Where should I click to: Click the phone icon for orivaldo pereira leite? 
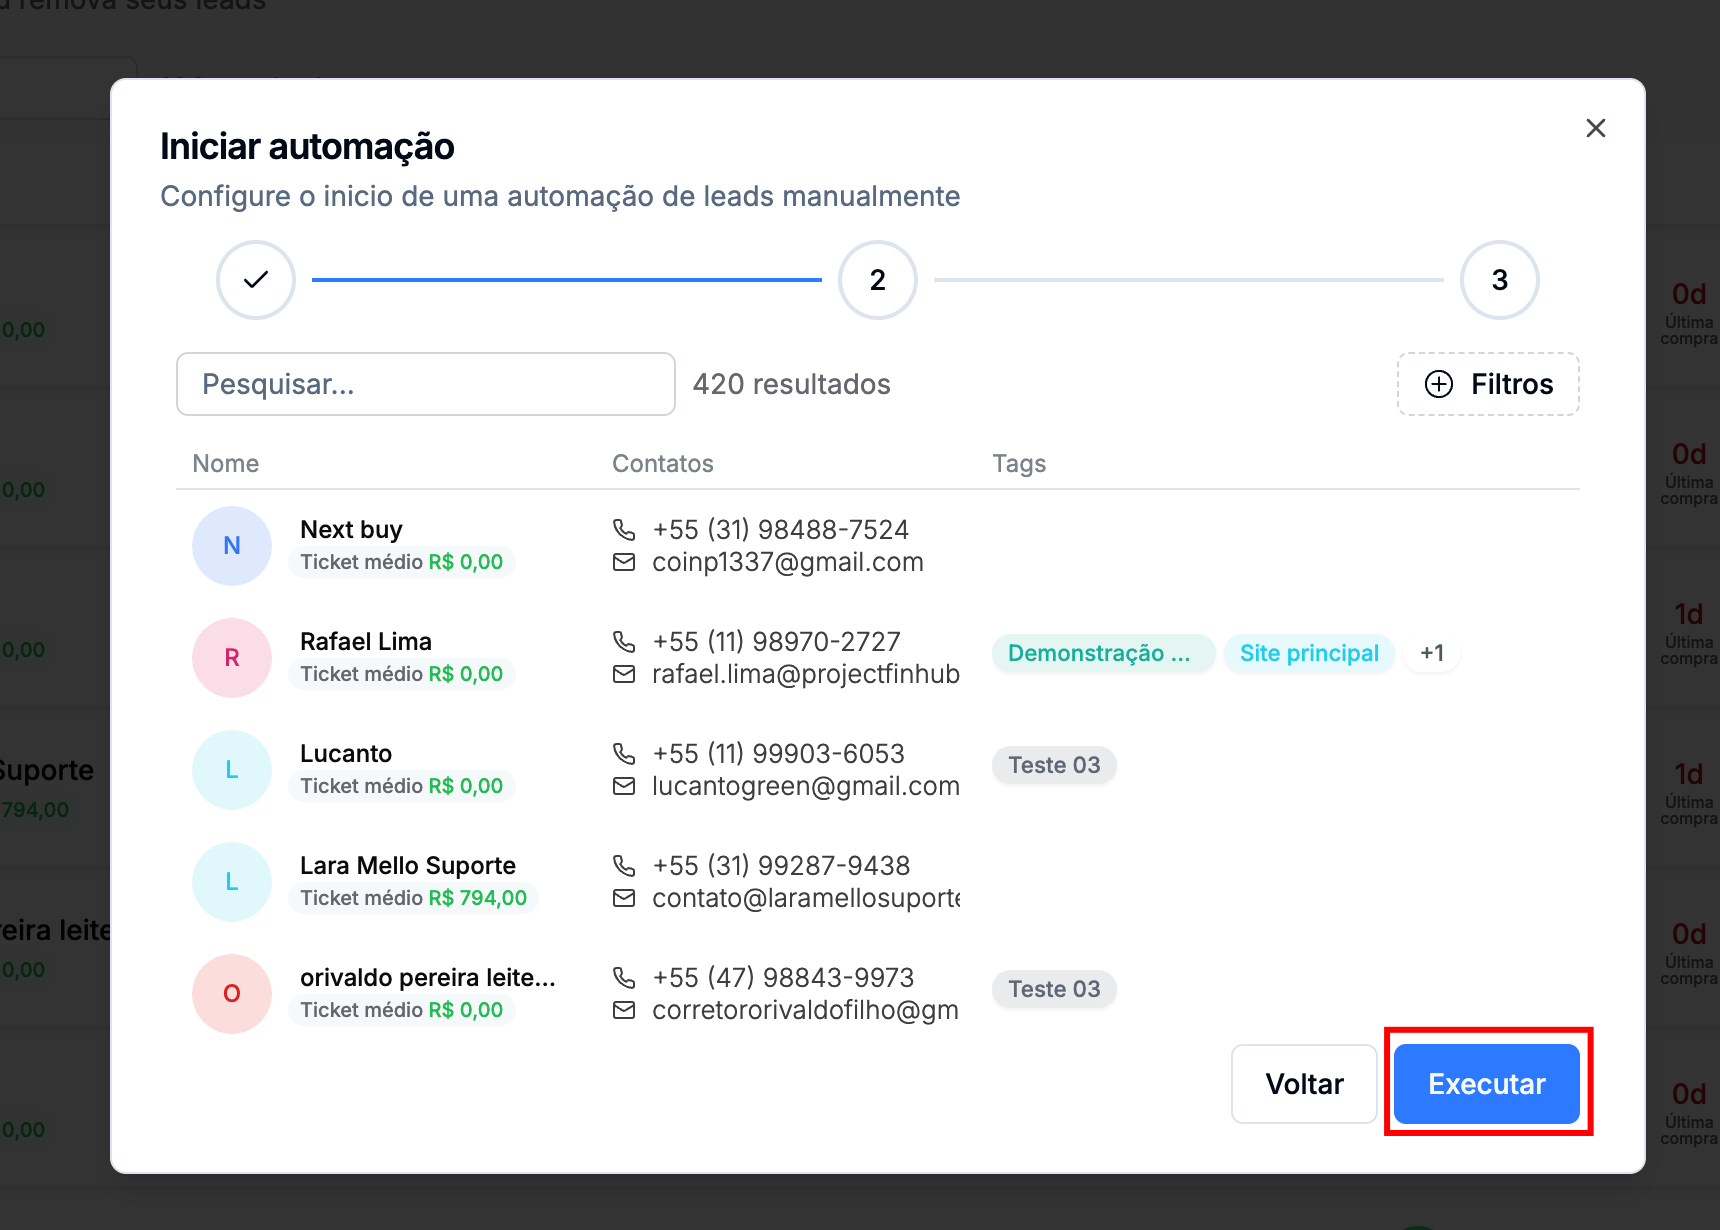(x=624, y=977)
